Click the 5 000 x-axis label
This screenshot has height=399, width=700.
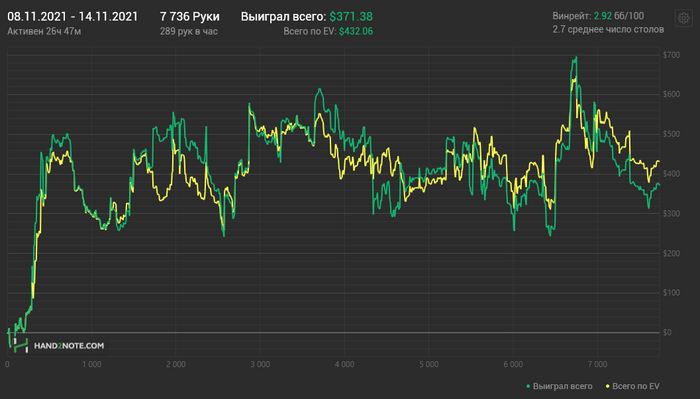pos(429,364)
